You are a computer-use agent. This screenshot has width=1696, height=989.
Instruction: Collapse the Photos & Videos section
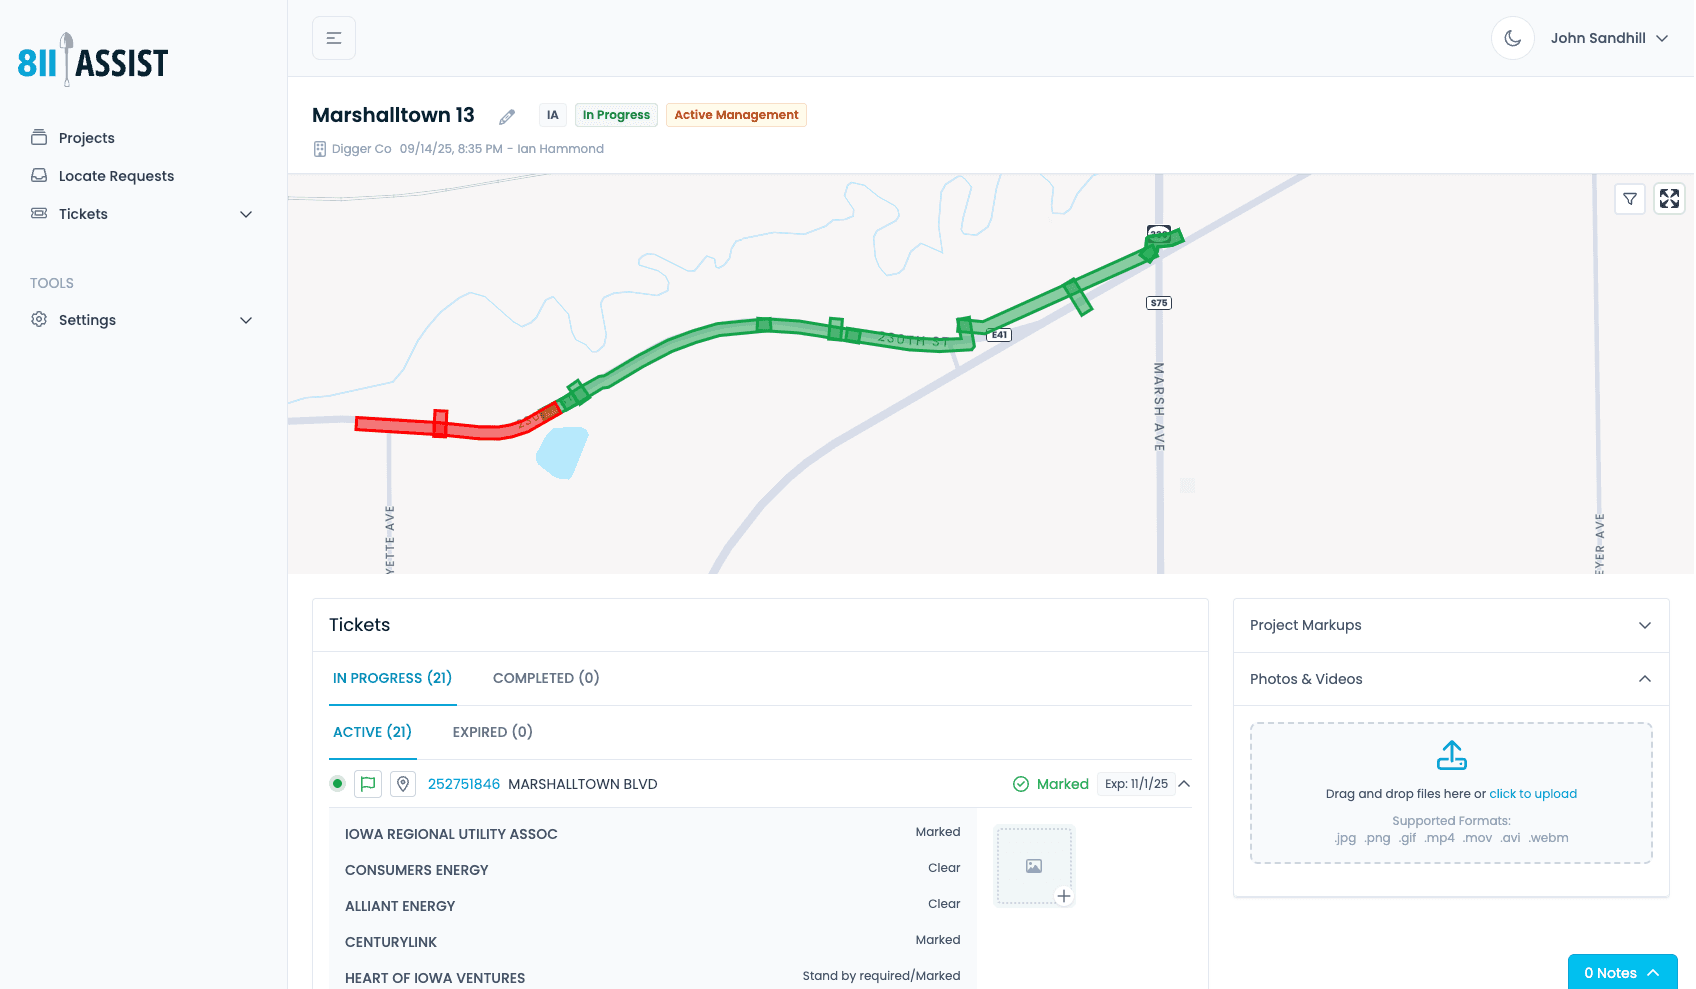1451,679
